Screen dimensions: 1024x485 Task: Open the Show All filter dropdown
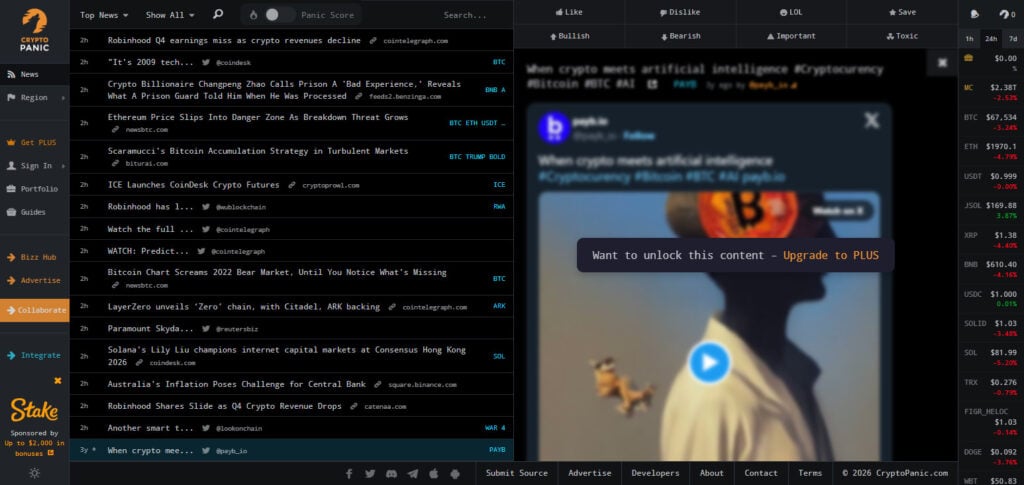click(170, 15)
